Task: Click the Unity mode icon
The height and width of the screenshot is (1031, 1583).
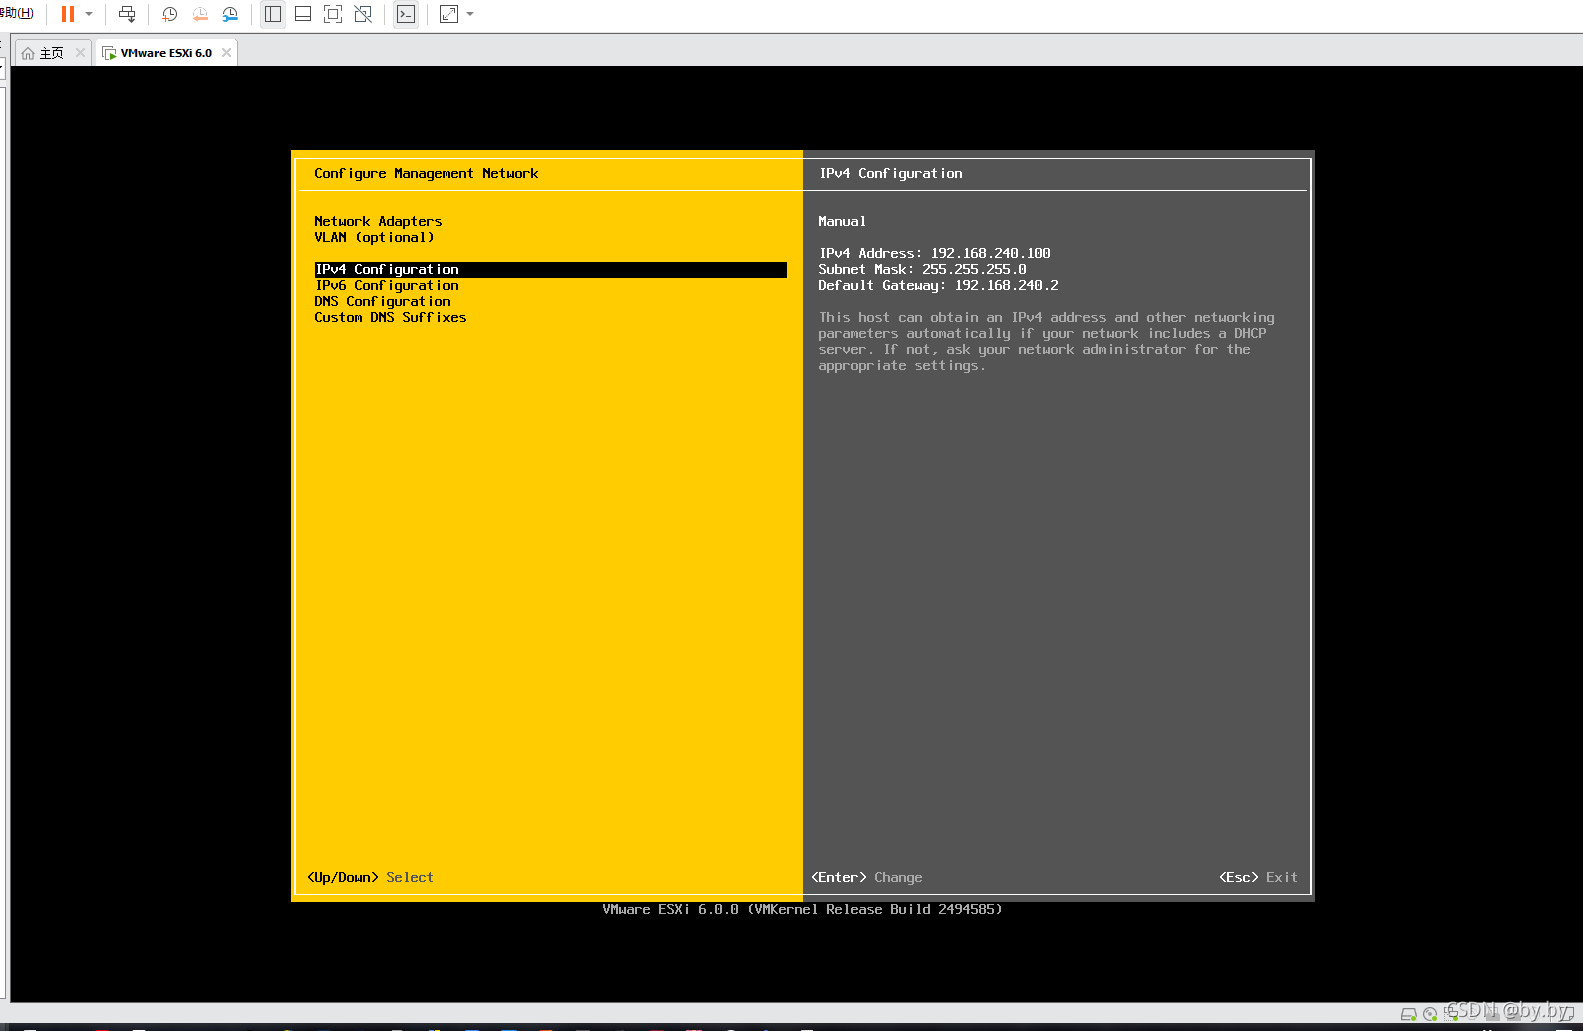Action: pyautogui.click(x=363, y=14)
